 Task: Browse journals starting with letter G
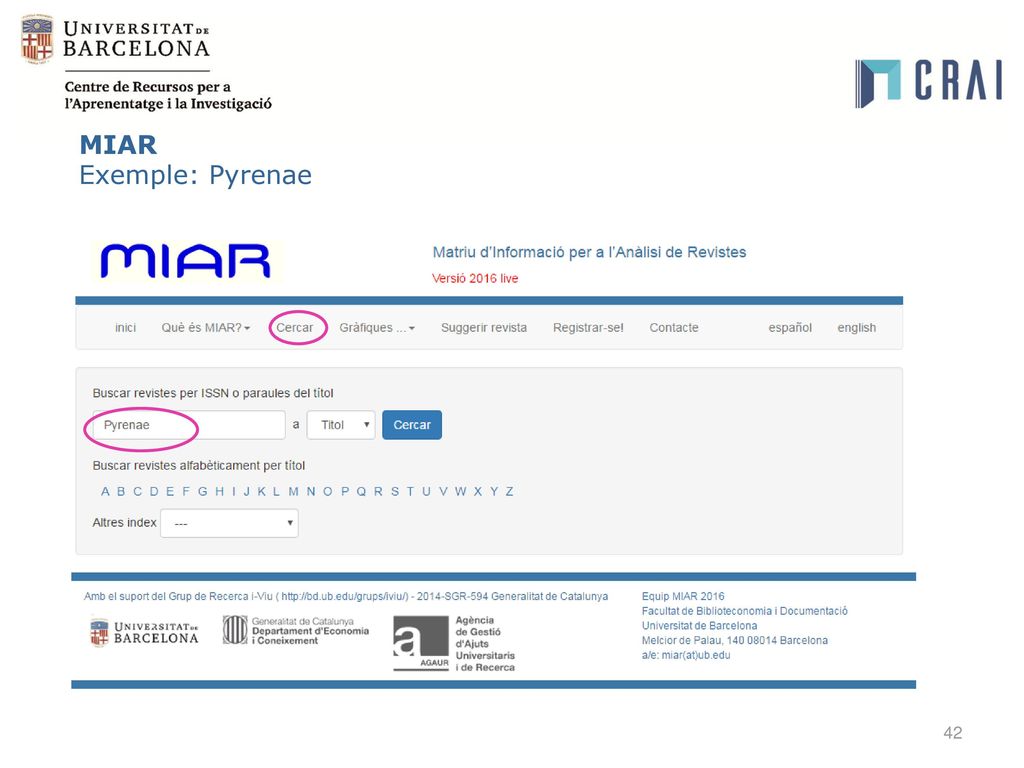click(202, 492)
